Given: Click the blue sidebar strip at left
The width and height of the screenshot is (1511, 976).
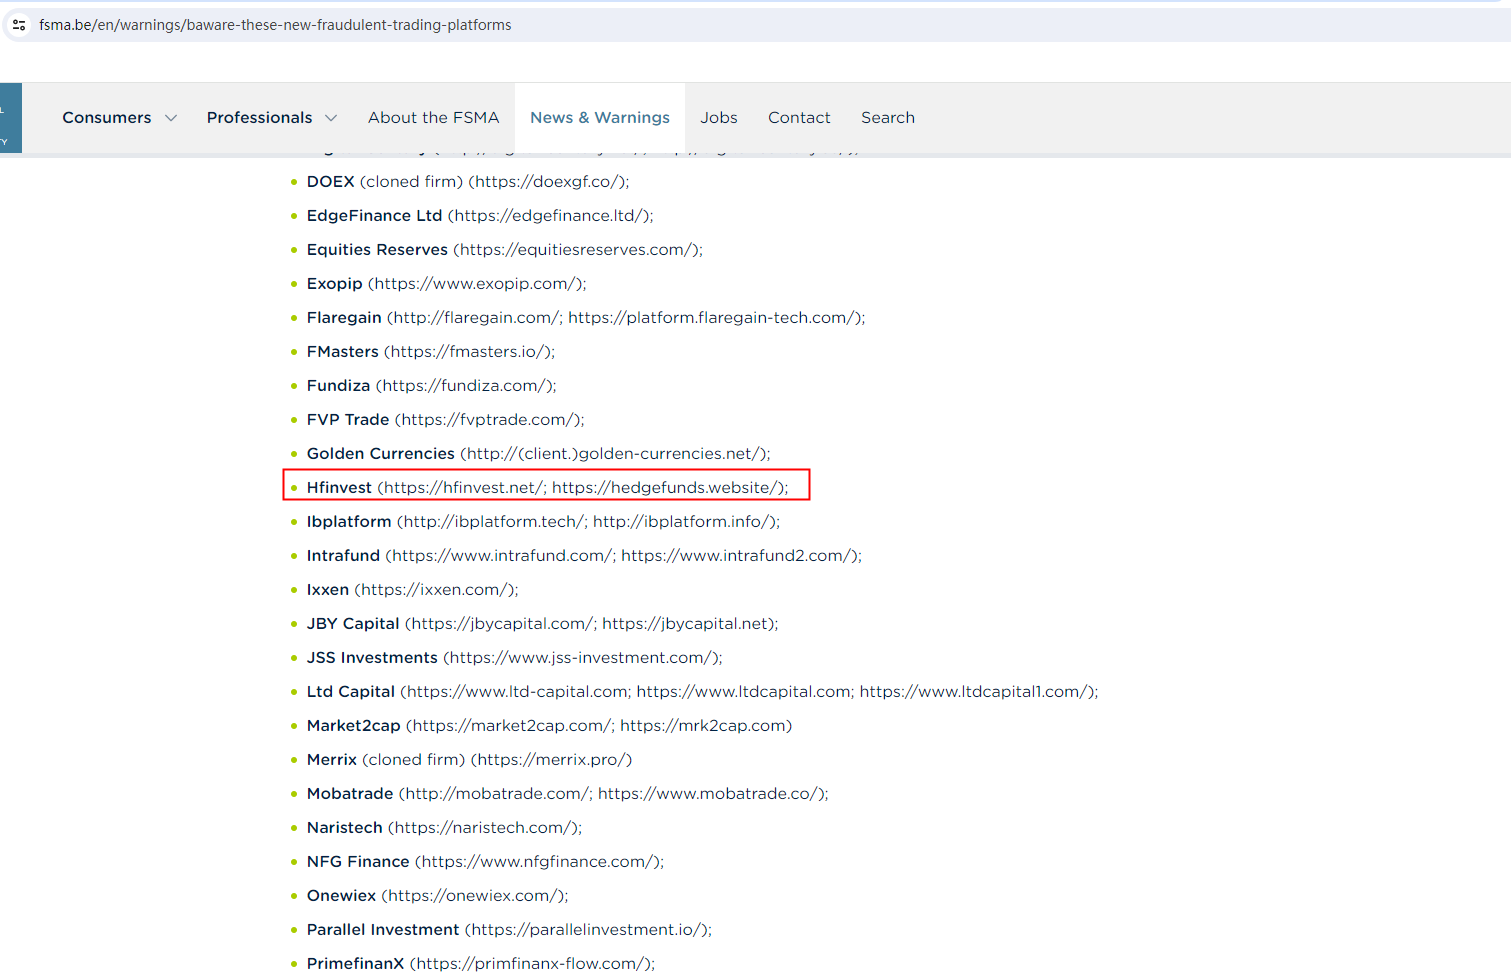Looking at the screenshot, I should 10,118.
